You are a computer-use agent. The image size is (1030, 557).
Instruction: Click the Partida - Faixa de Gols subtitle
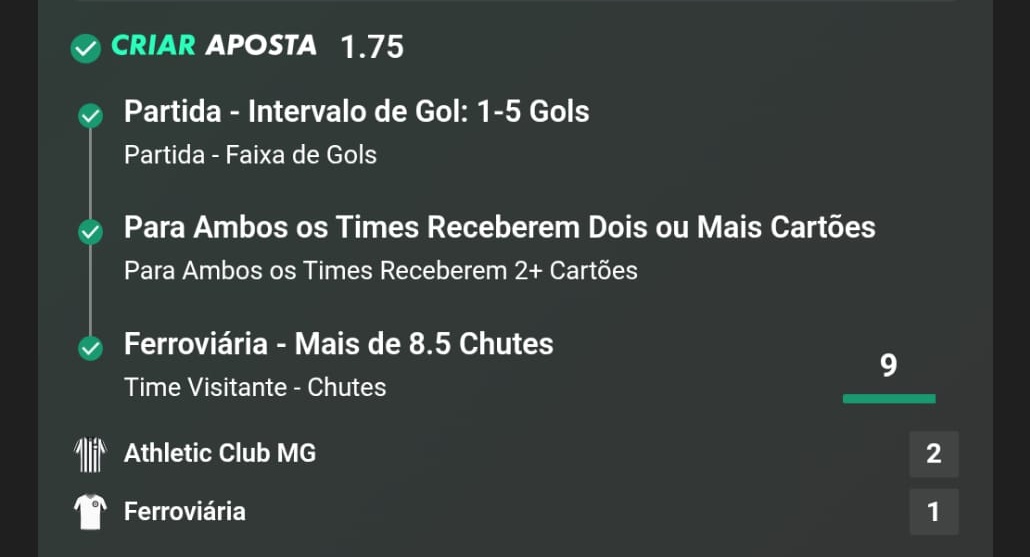point(250,155)
